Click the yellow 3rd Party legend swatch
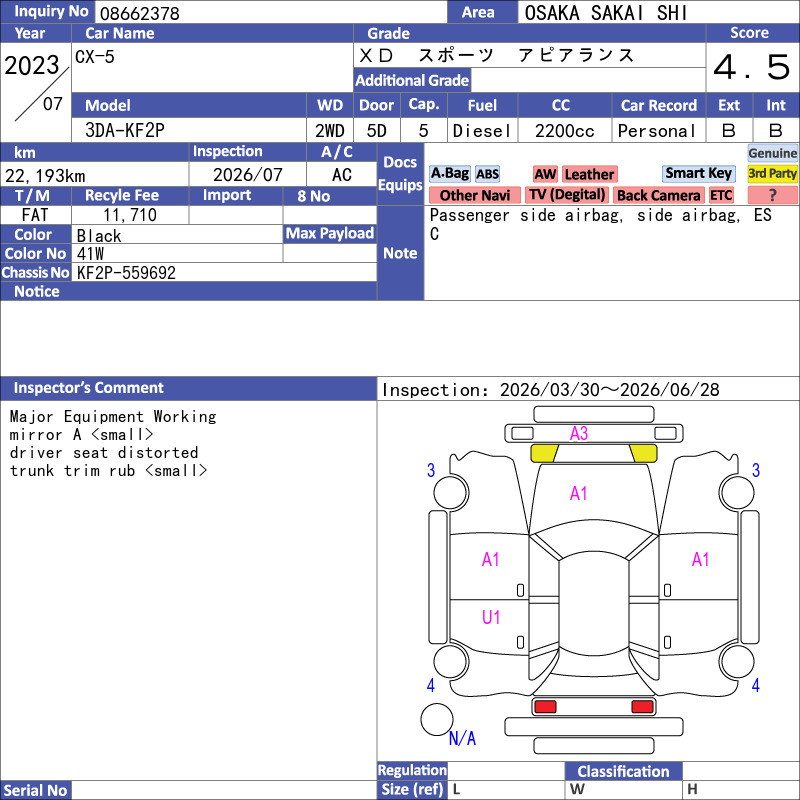 click(772, 174)
